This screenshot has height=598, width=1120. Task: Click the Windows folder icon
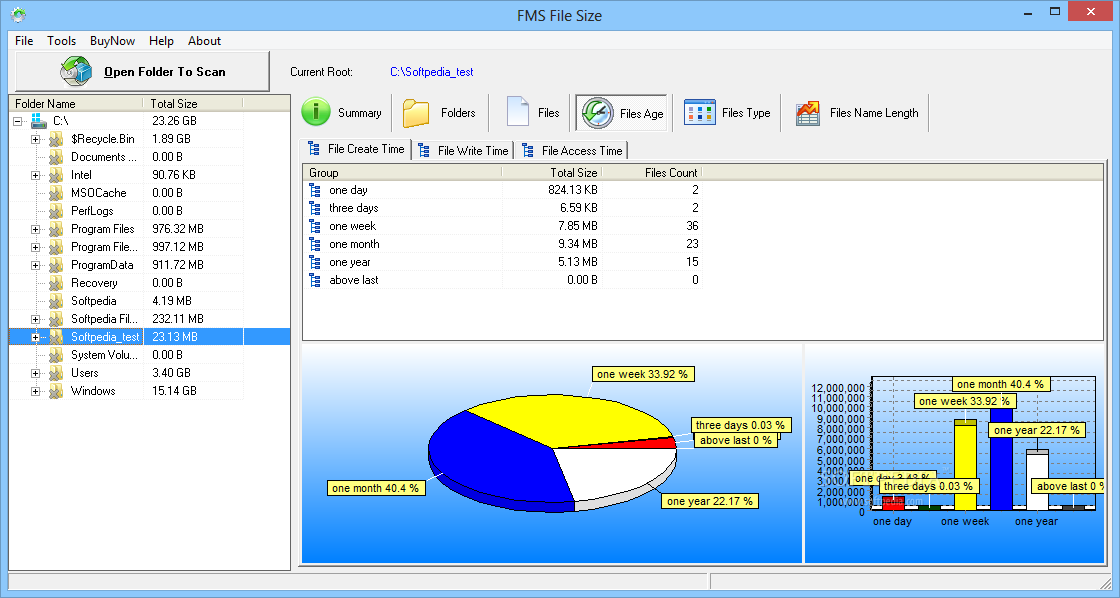point(56,391)
